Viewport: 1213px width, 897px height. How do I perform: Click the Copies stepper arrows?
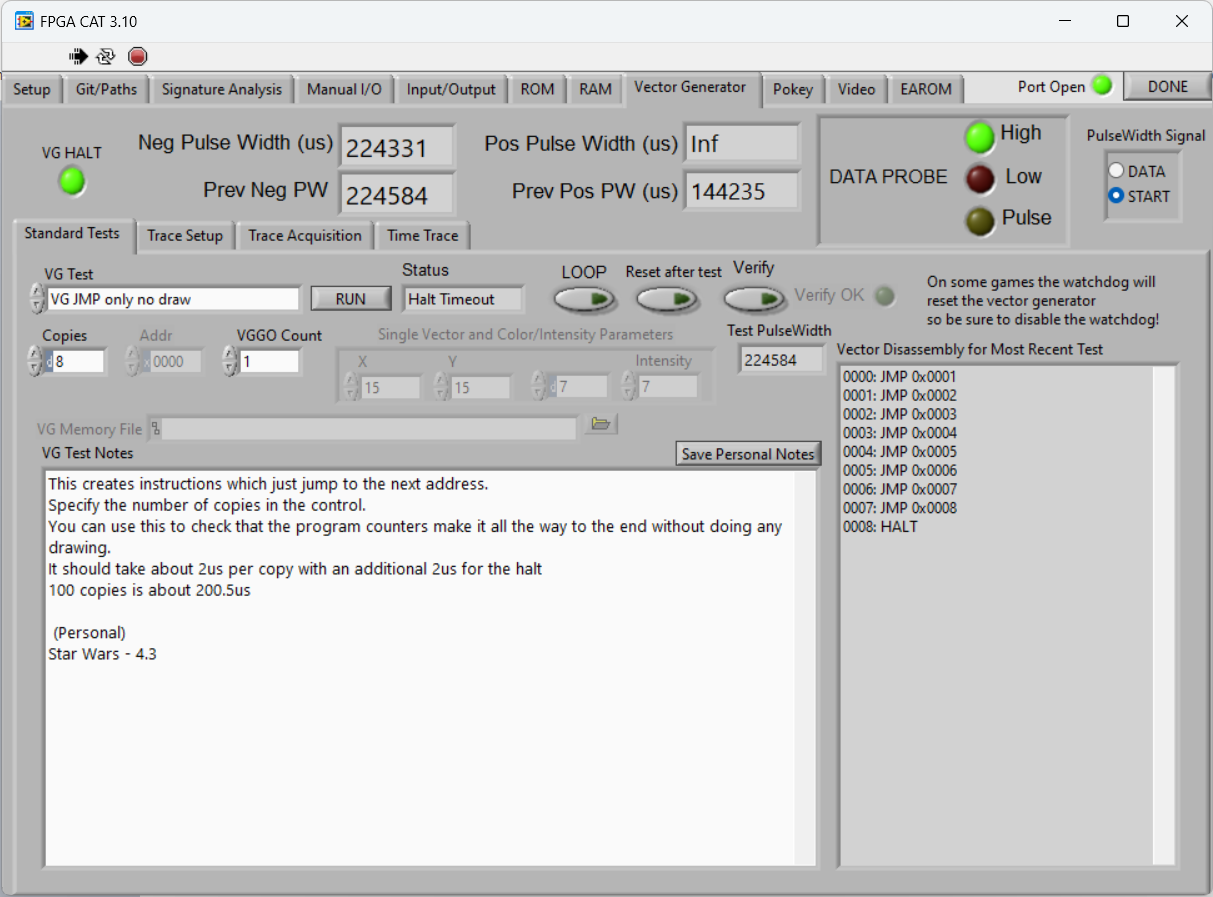pos(35,361)
